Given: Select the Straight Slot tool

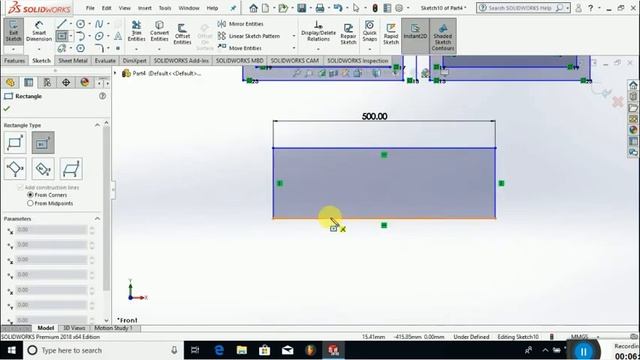Looking at the screenshot, I should [62, 48].
